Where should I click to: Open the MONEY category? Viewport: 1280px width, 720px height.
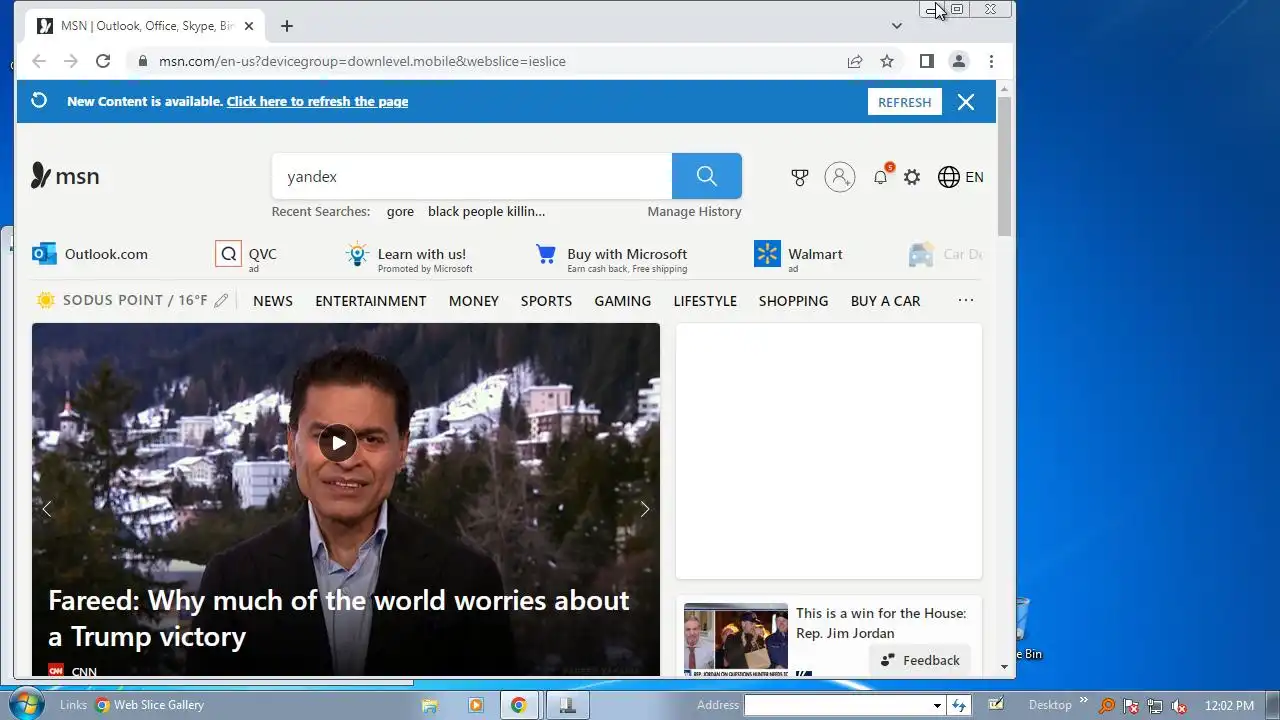click(x=474, y=301)
